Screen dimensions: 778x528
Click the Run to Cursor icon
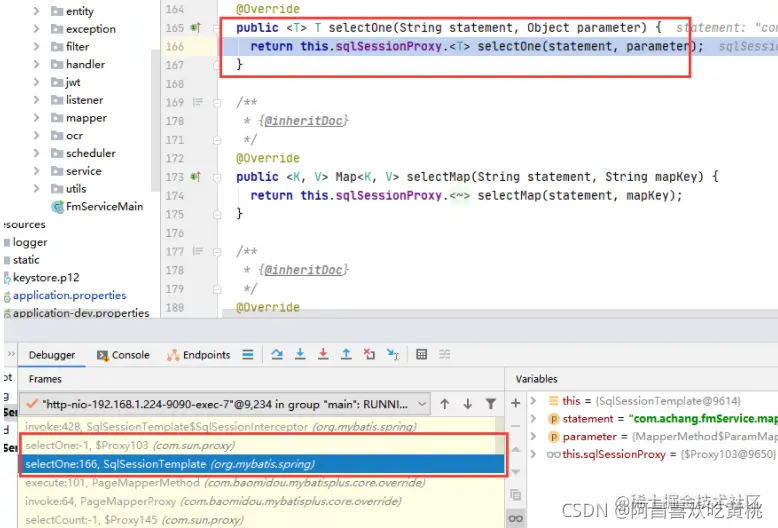point(392,354)
